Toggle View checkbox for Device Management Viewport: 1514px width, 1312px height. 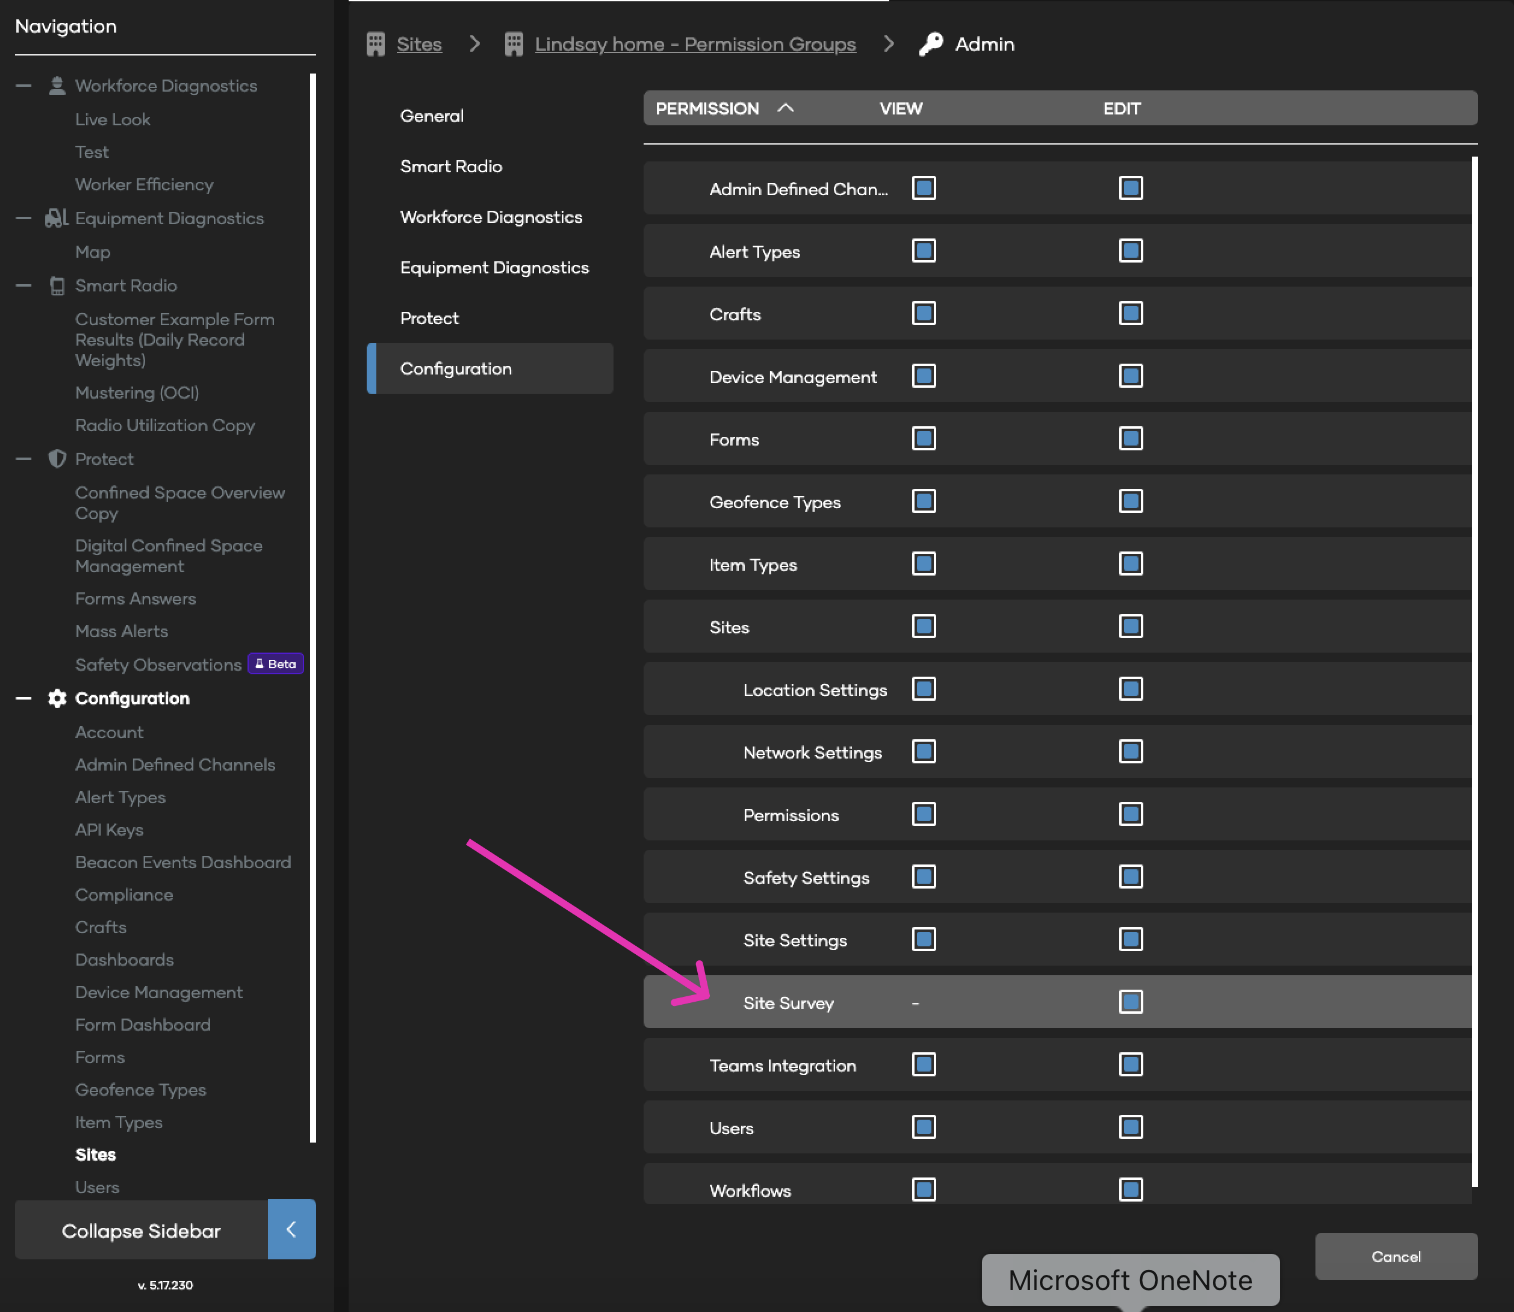(924, 376)
